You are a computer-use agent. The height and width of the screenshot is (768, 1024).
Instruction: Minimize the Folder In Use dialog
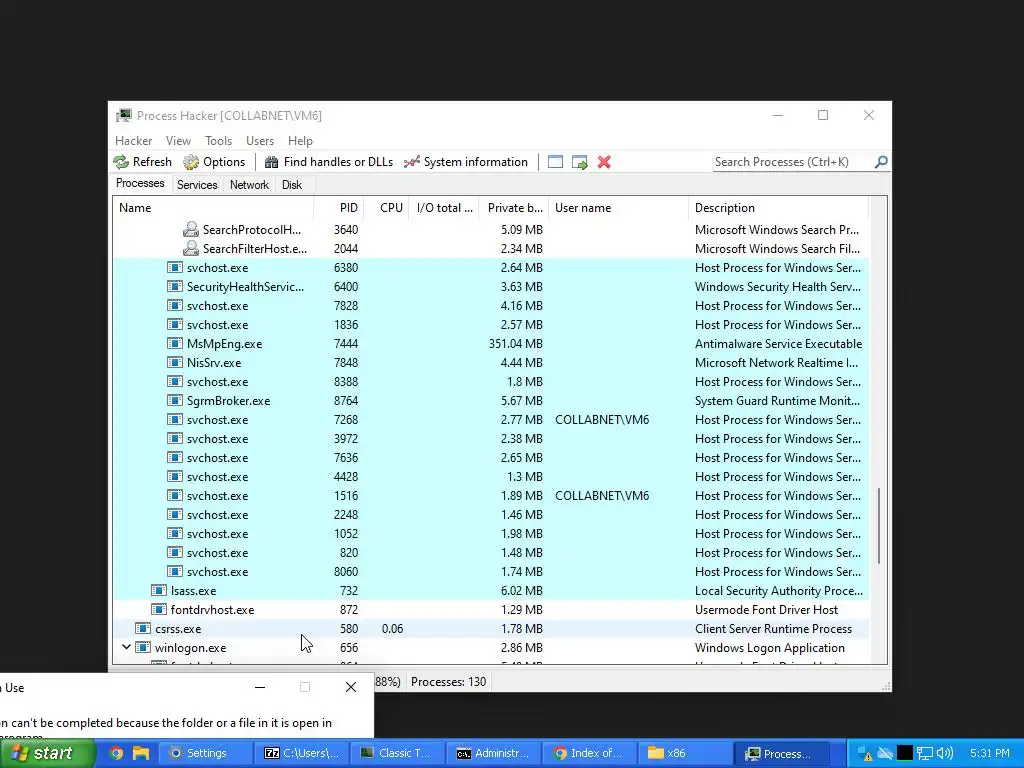click(x=260, y=687)
